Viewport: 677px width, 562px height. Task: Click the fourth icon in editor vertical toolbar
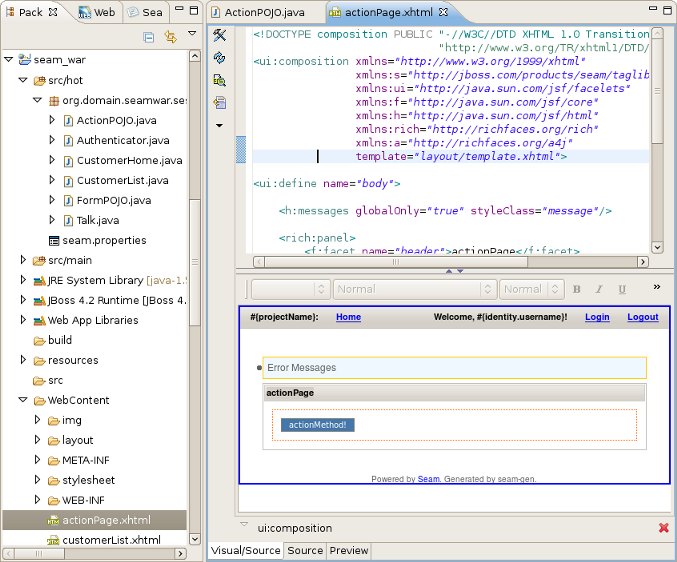(x=219, y=103)
